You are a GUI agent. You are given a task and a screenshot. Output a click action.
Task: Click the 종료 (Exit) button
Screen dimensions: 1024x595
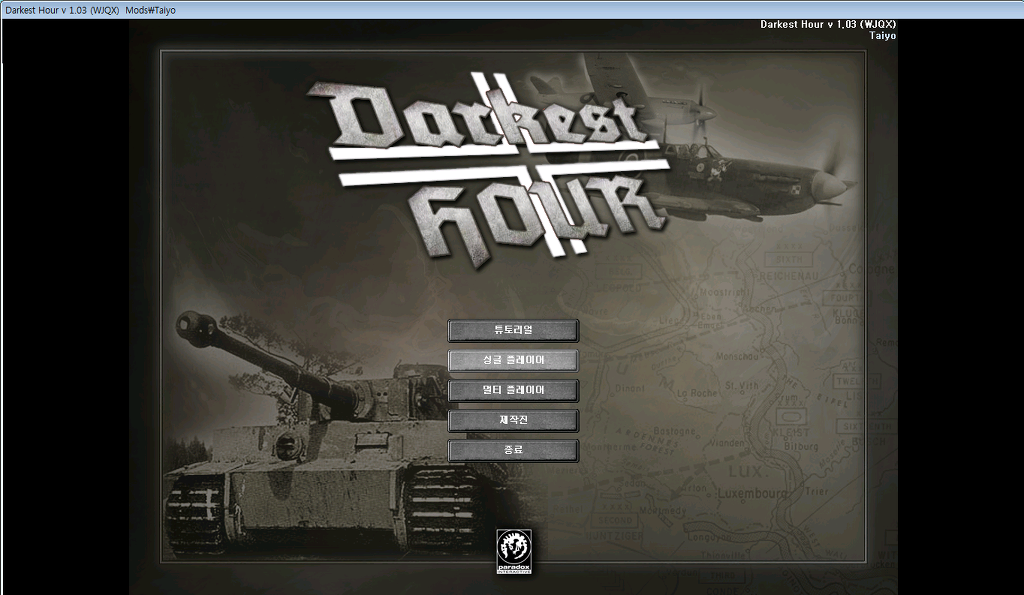513,451
